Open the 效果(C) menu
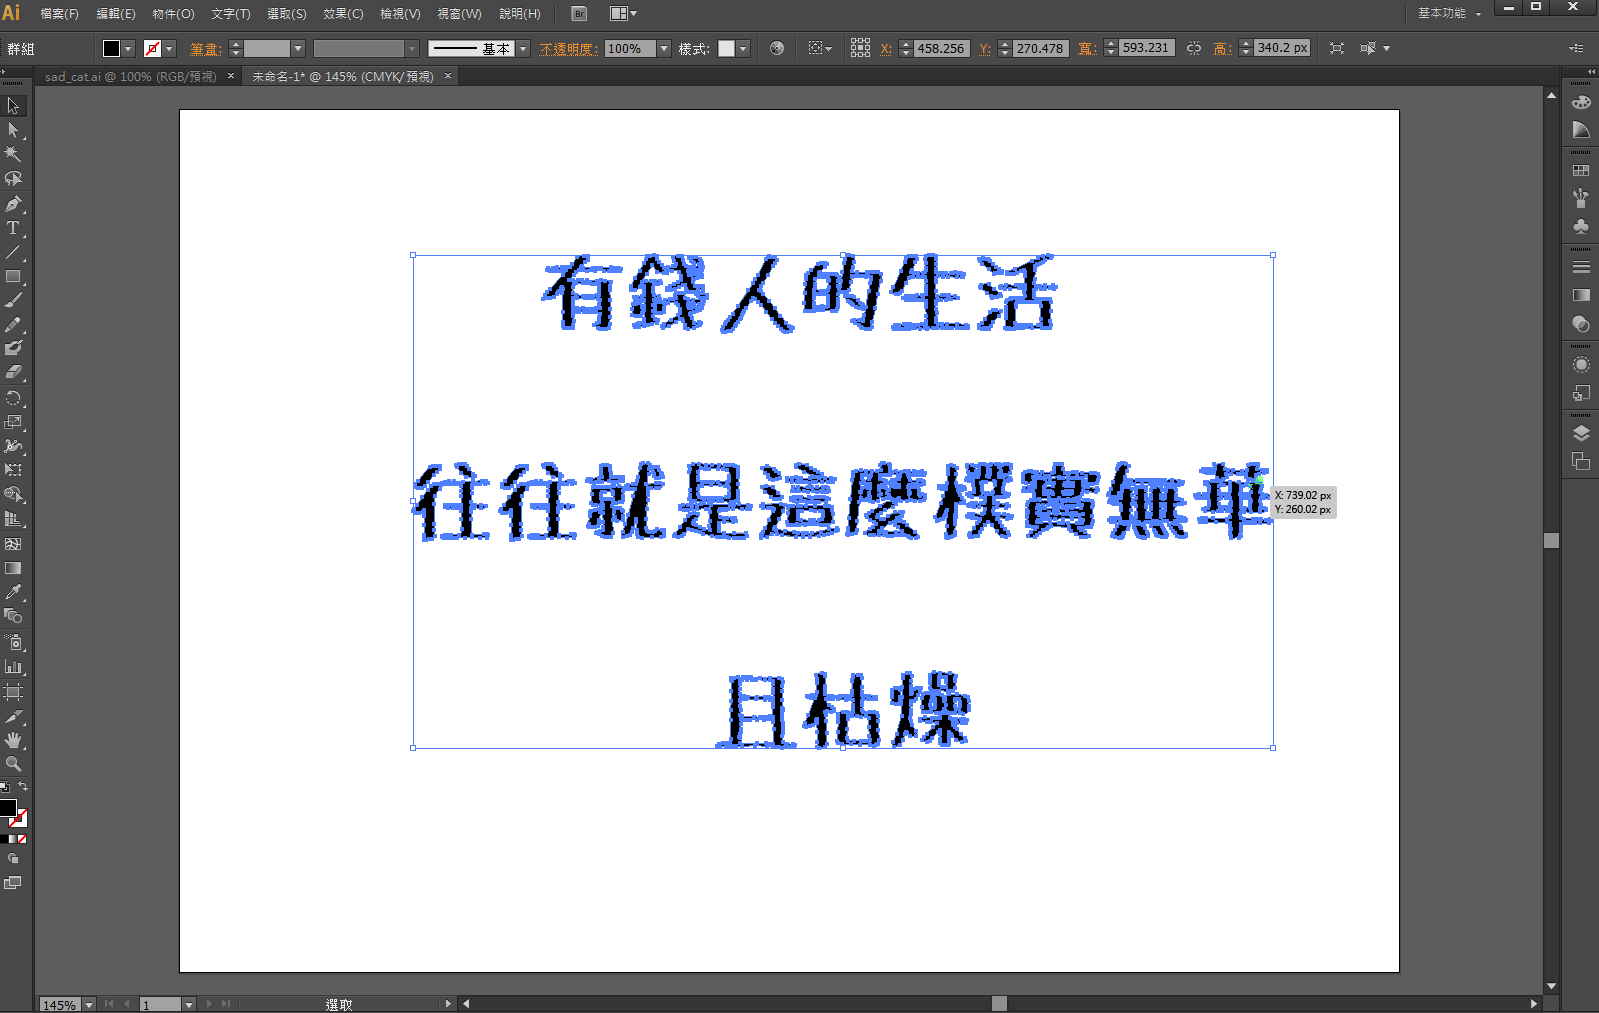This screenshot has width=1599, height=1013. pyautogui.click(x=343, y=14)
